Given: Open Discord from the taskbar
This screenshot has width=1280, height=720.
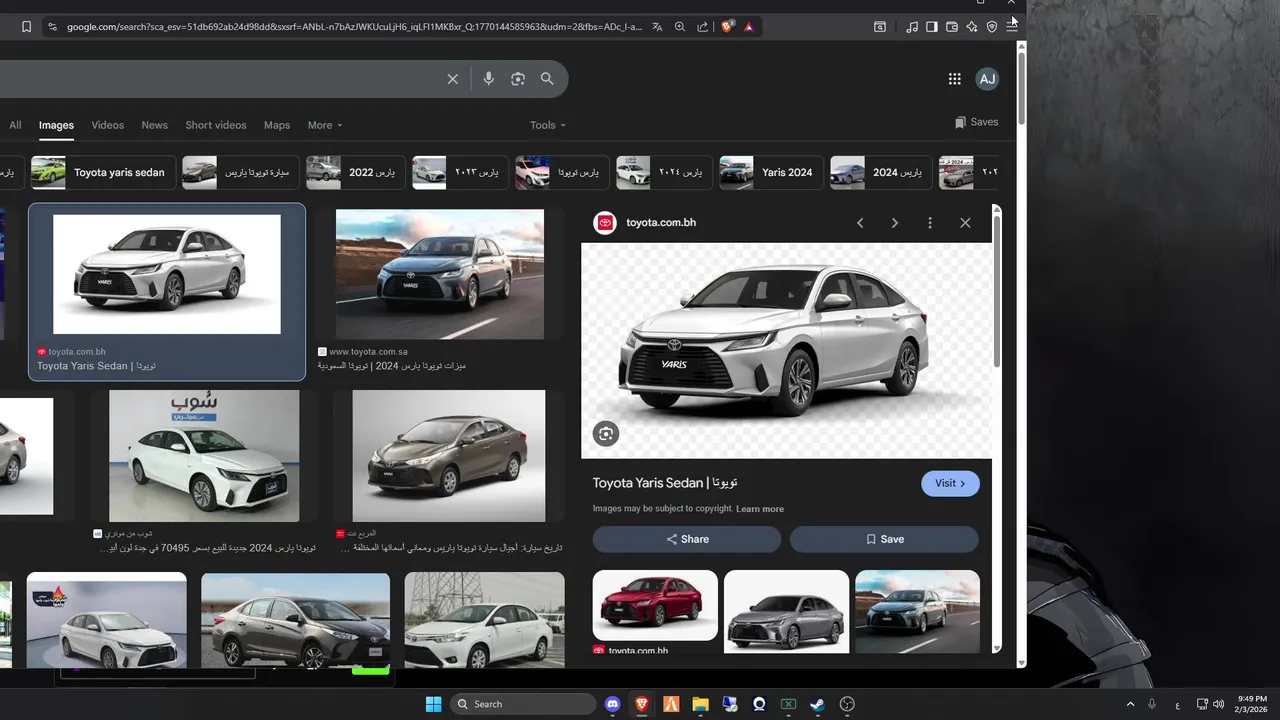Looking at the screenshot, I should (613, 704).
